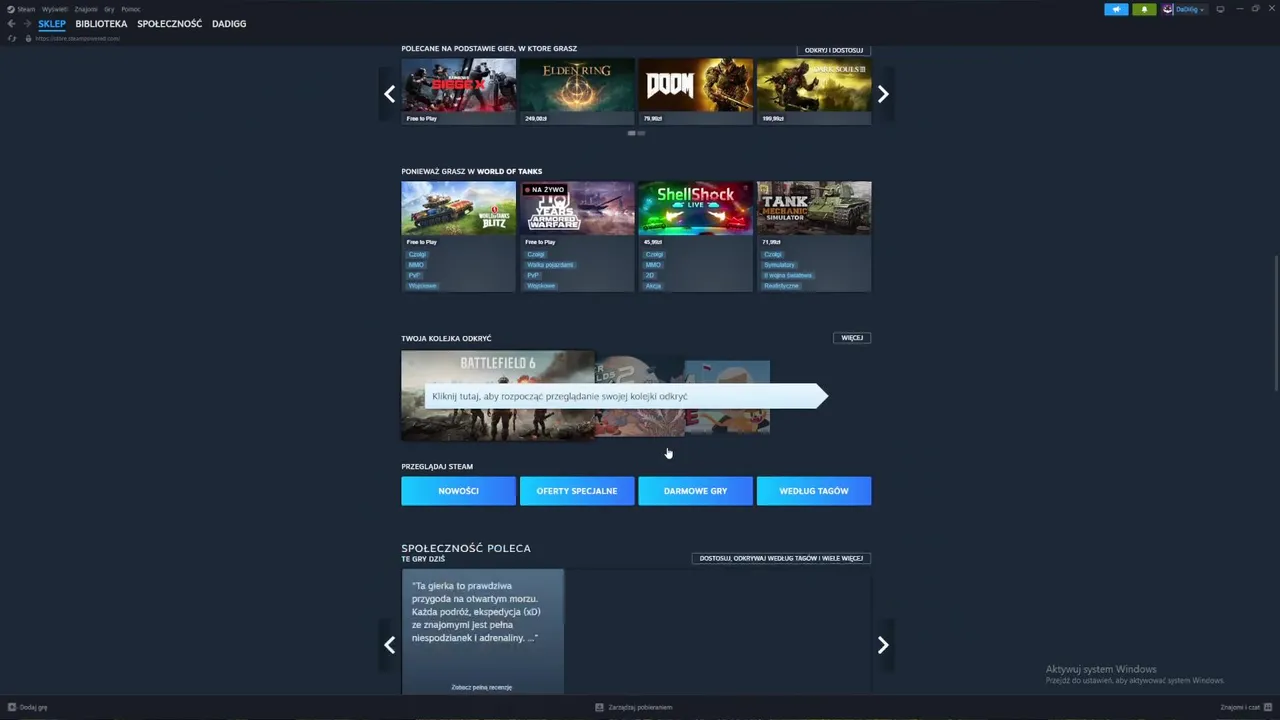The width and height of the screenshot is (1280, 720).
Task: Open the Pomoc menu
Action: pyautogui.click(x=131, y=9)
